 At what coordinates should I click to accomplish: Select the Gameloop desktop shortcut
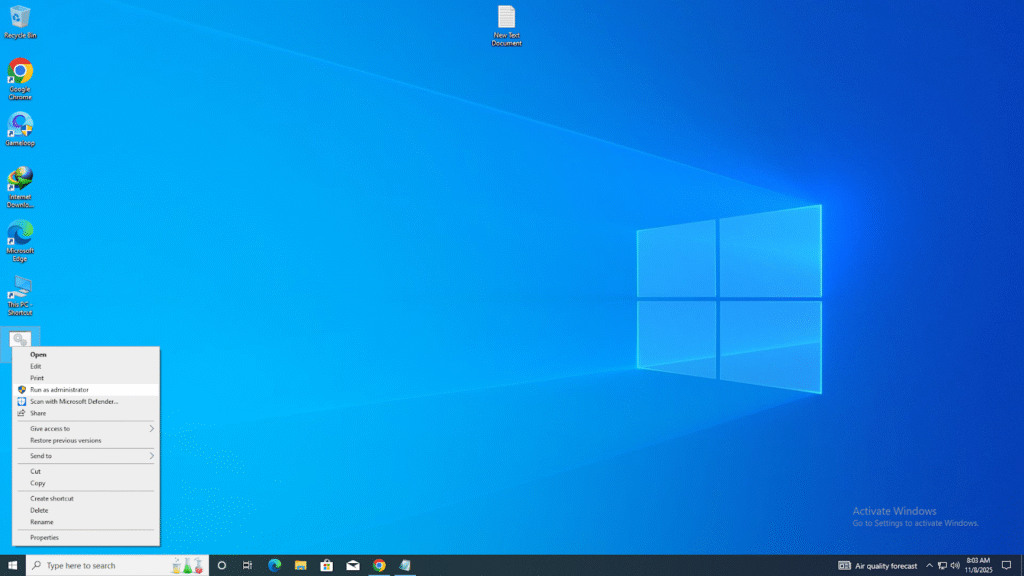pyautogui.click(x=20, y=126)
